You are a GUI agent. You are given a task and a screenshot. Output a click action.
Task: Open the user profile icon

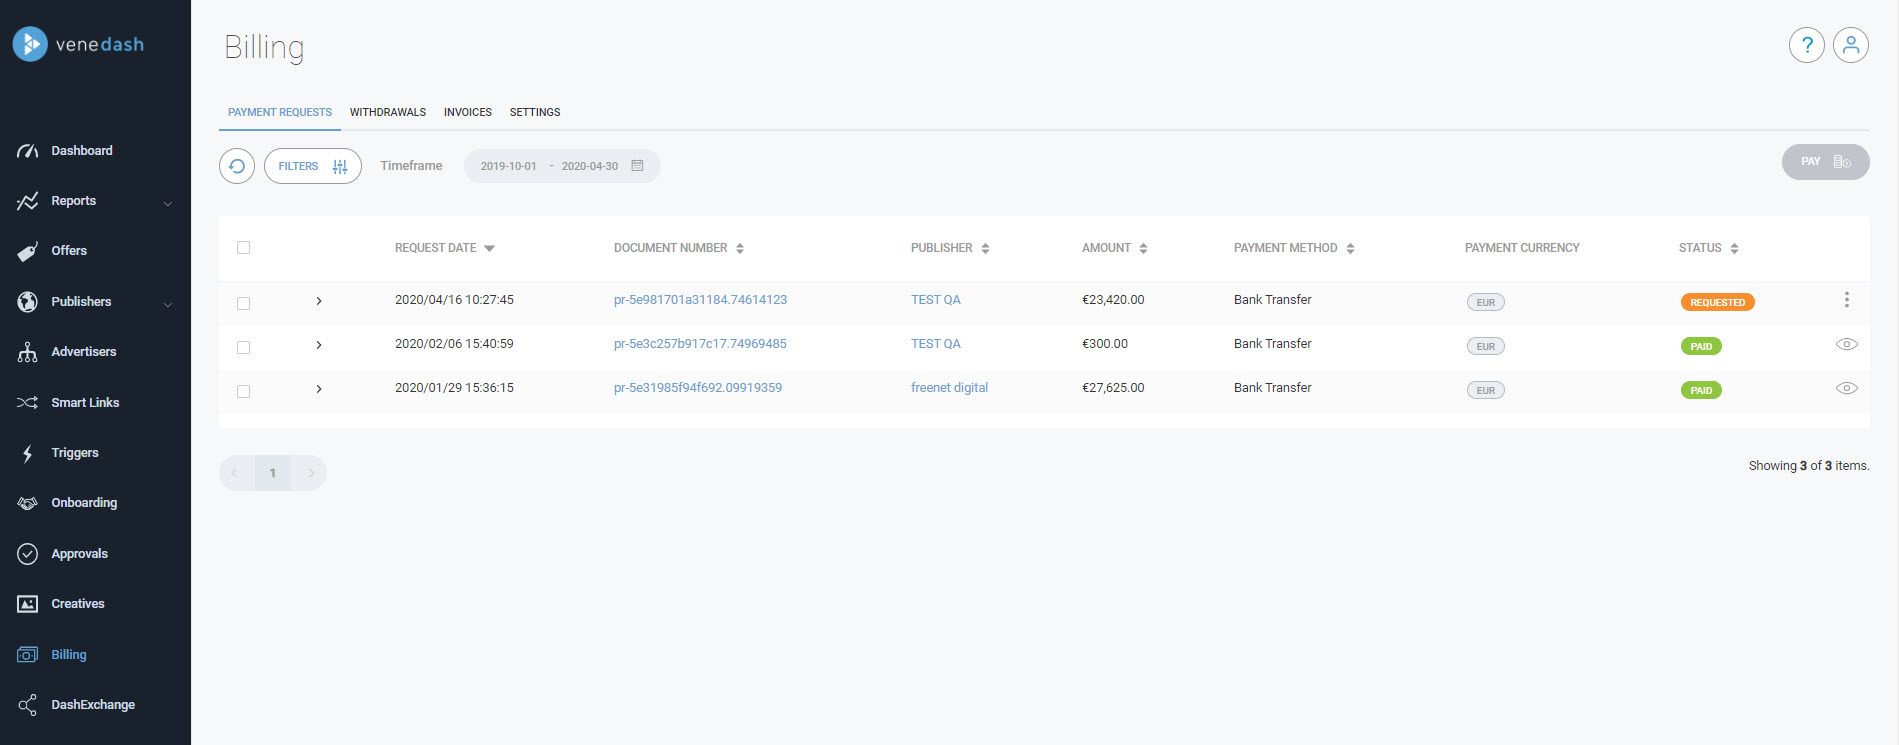click(x=1850, y=45)
